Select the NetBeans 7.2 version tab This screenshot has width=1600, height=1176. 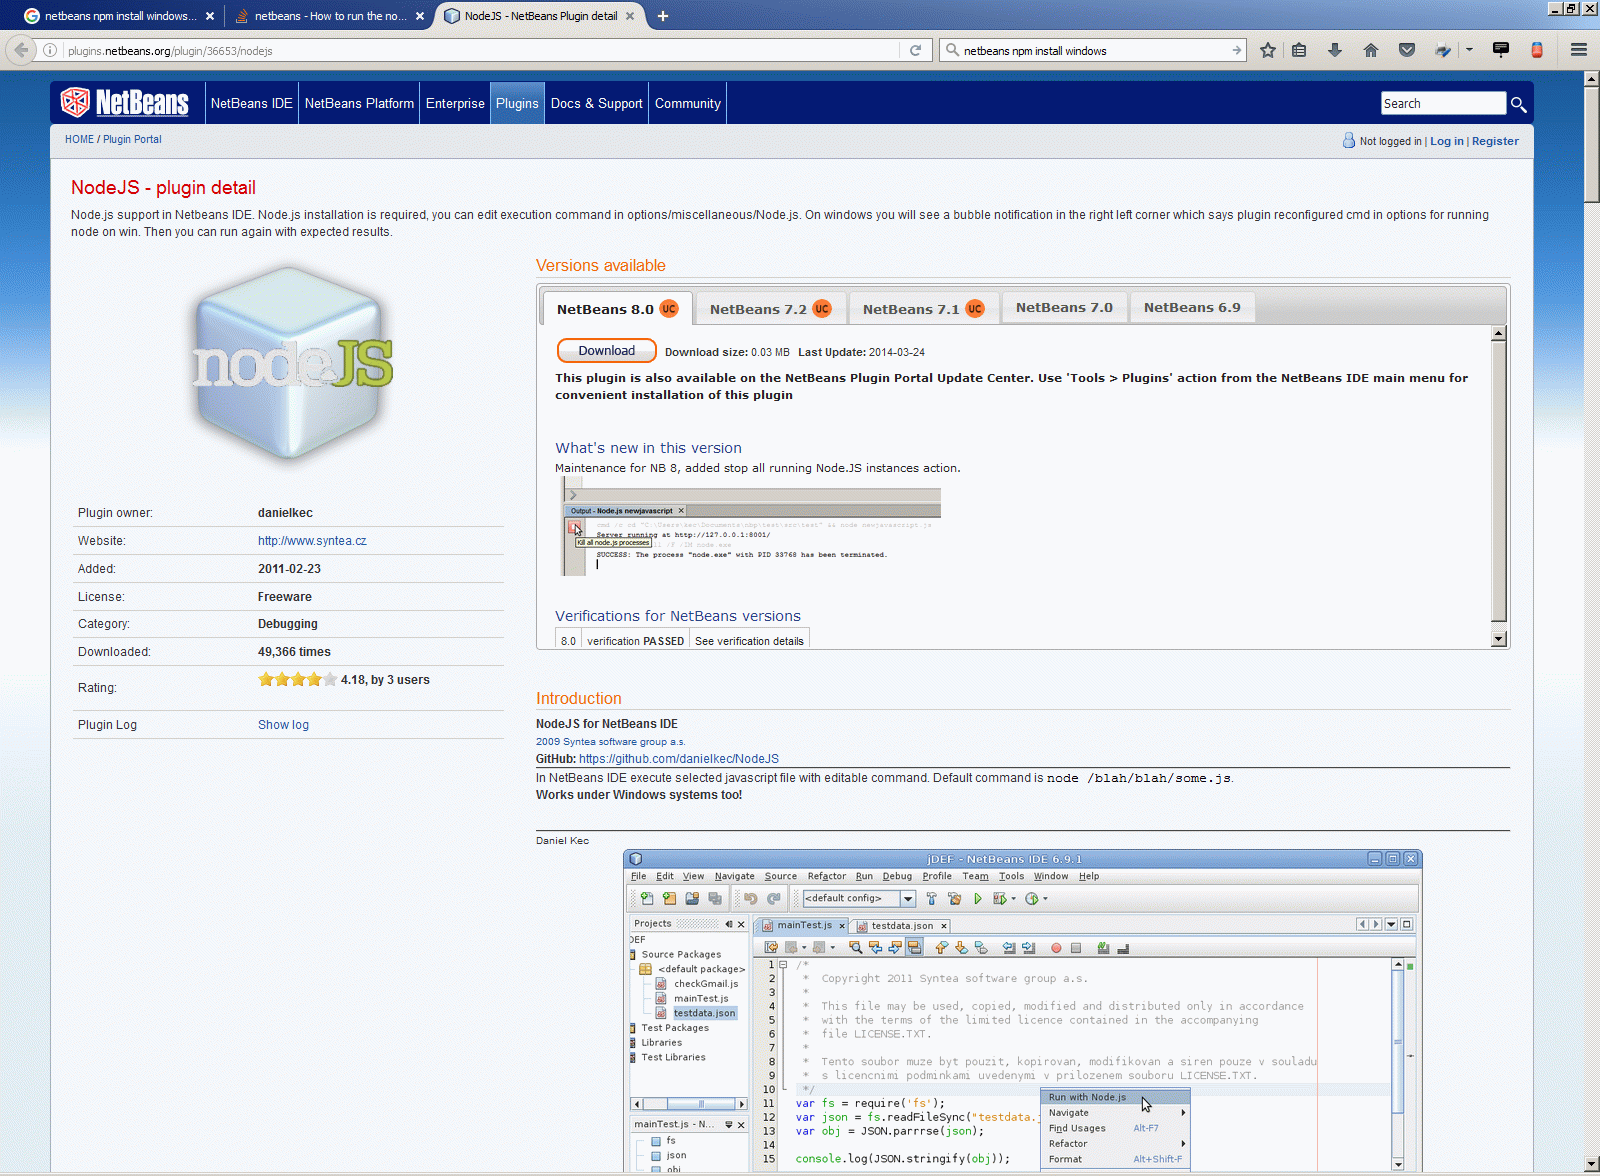click(770, 309)
